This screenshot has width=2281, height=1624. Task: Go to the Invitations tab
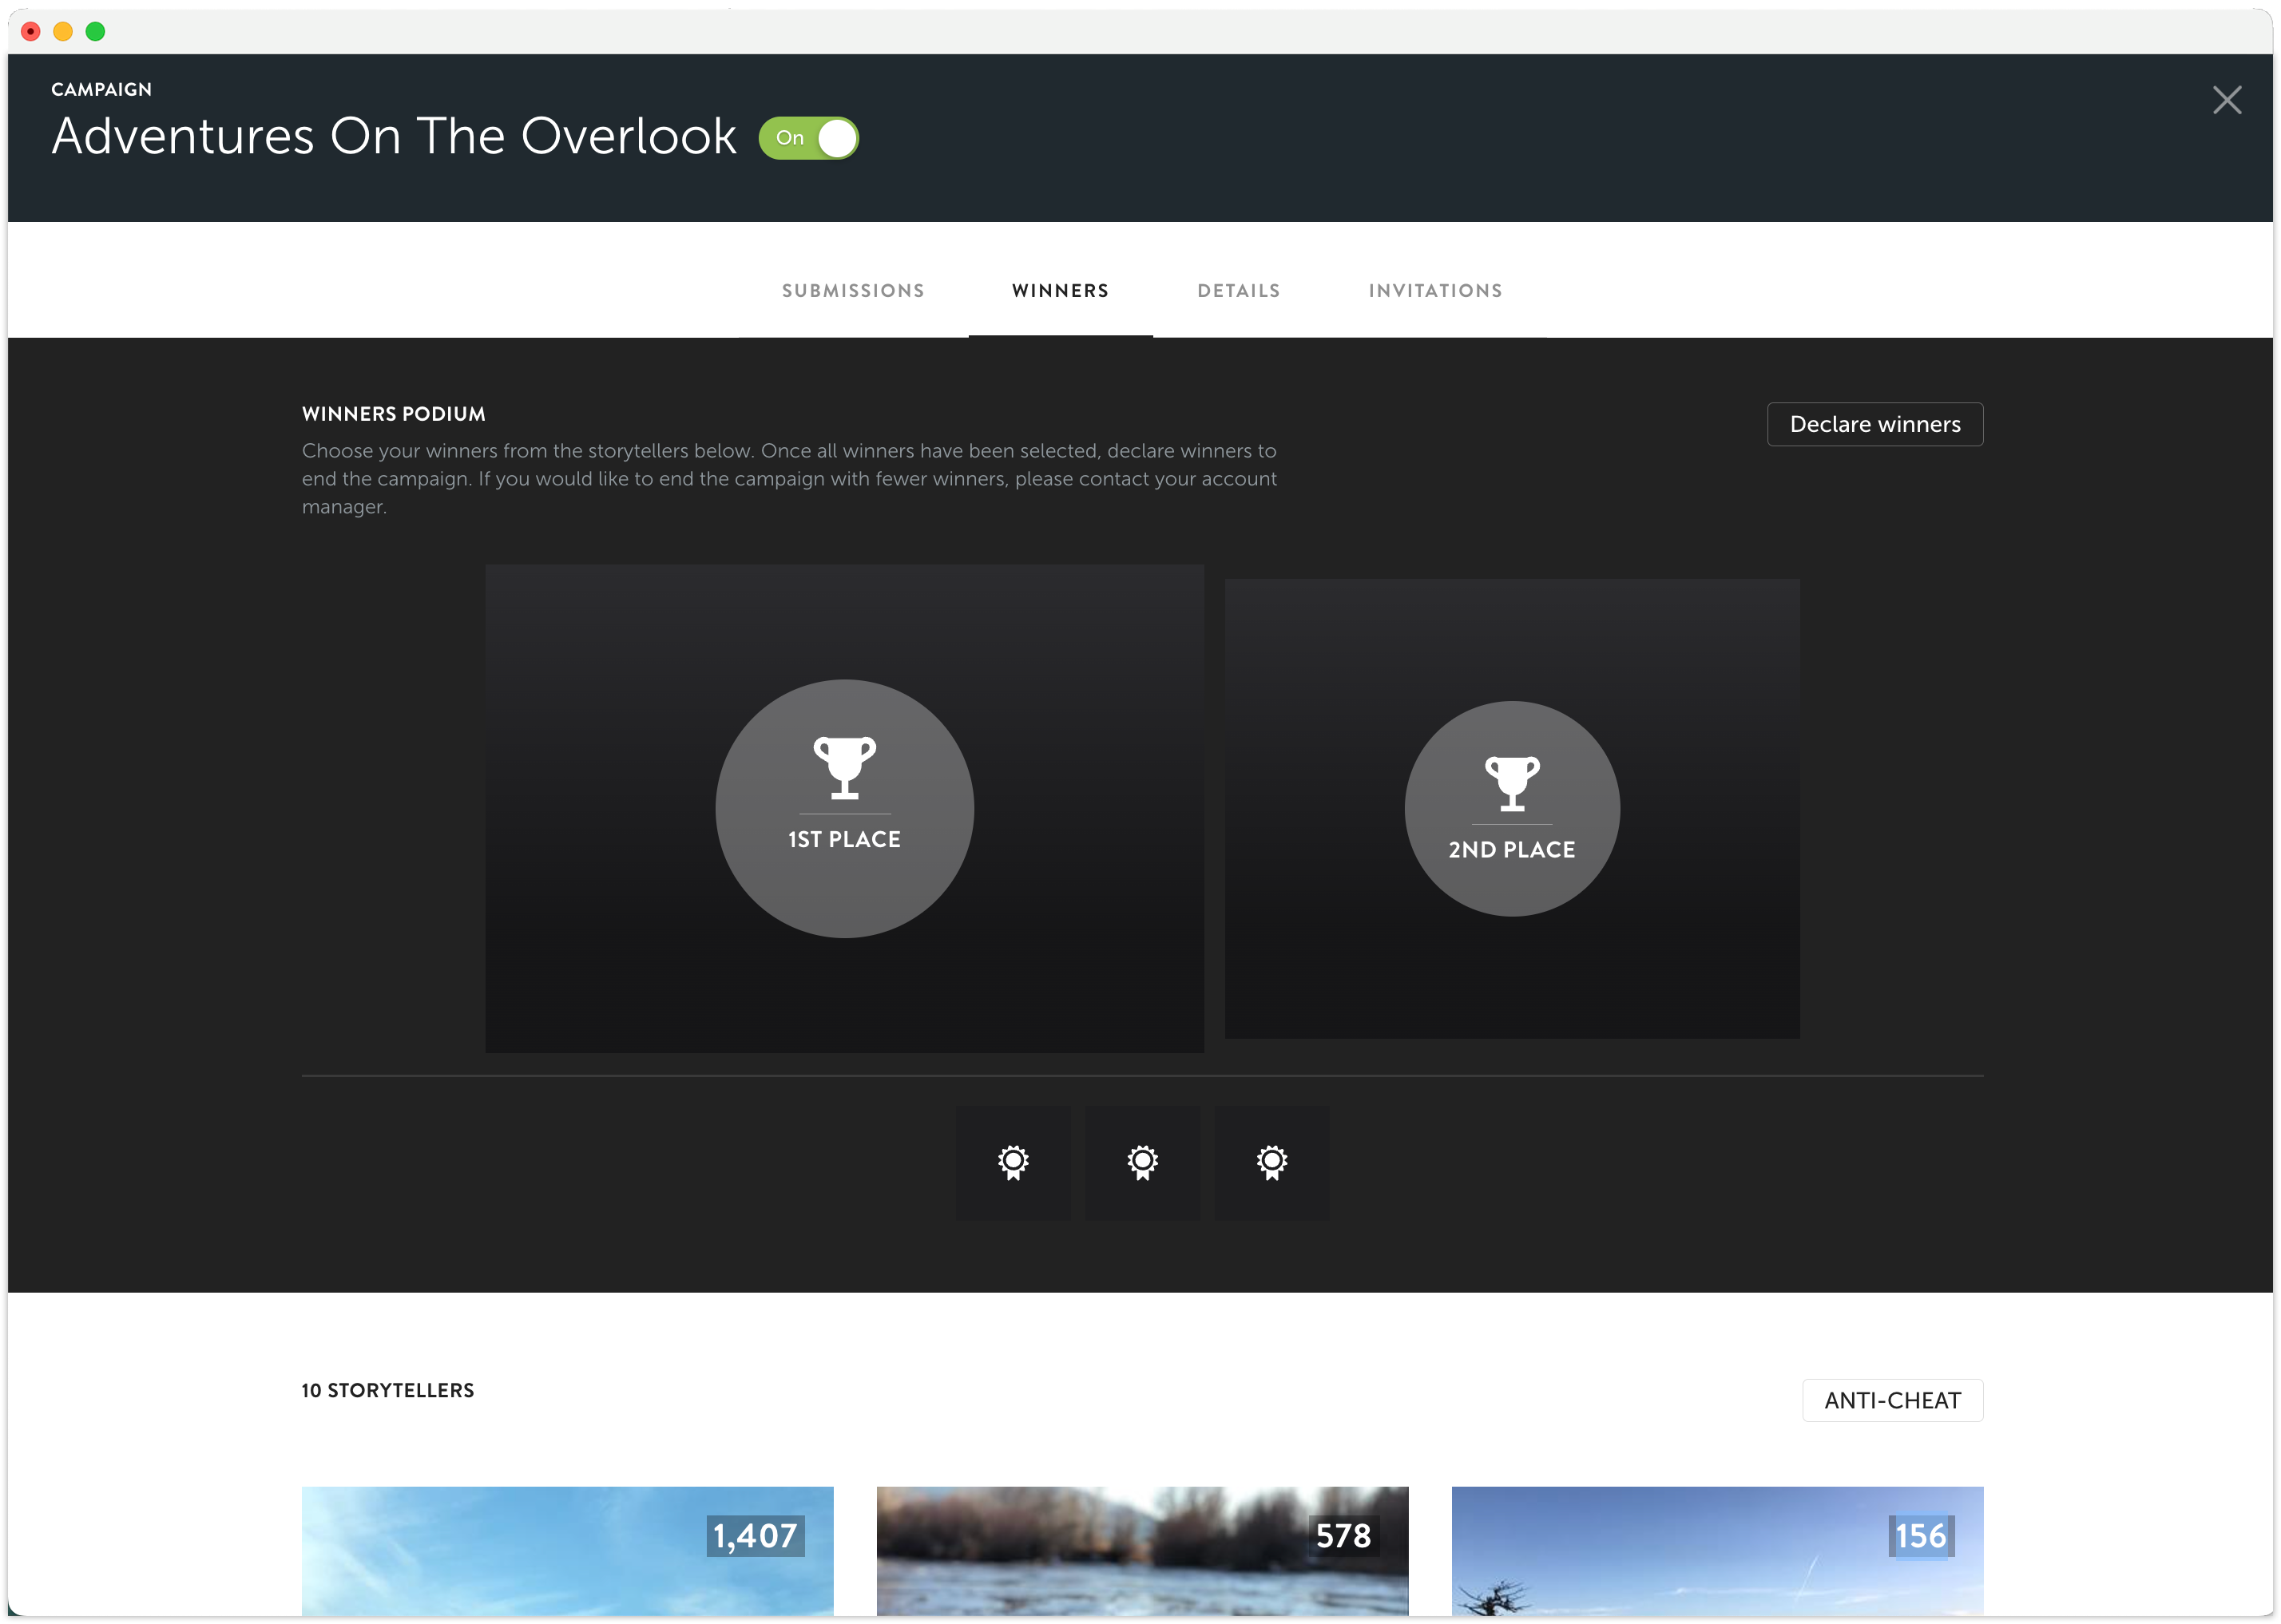click(1435, 291)
